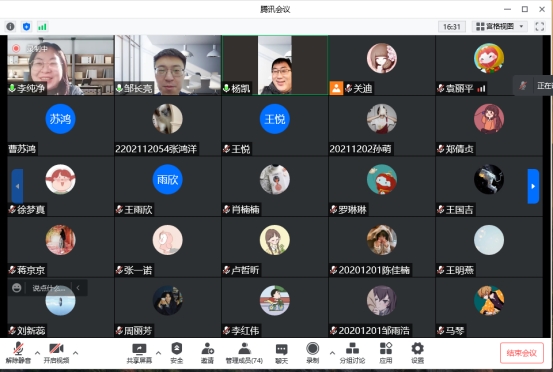Toggle the Record (录制) button

pos(312,353)
